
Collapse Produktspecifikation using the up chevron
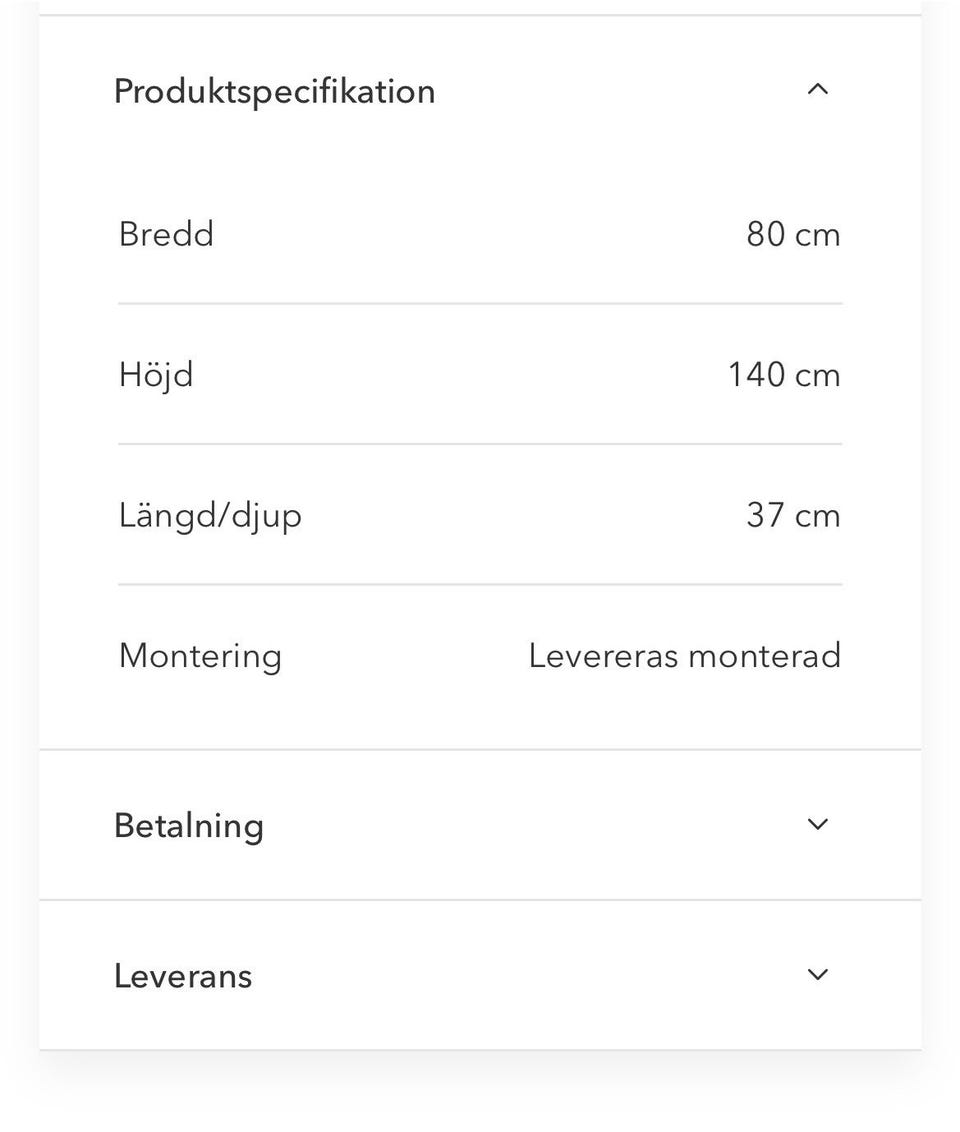coord(817,90)
